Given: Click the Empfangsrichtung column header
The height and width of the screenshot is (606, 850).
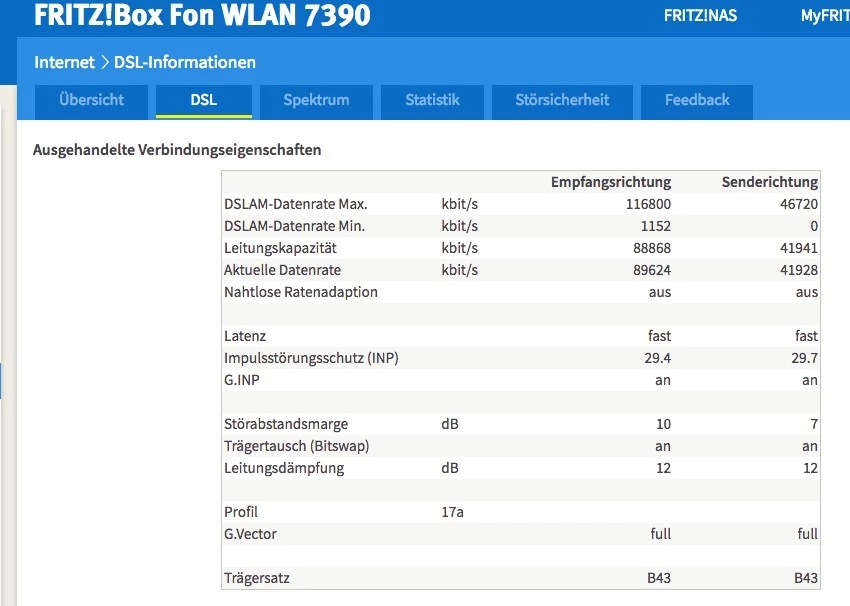Looking at the screenshot, I should [x=611, y=182].
